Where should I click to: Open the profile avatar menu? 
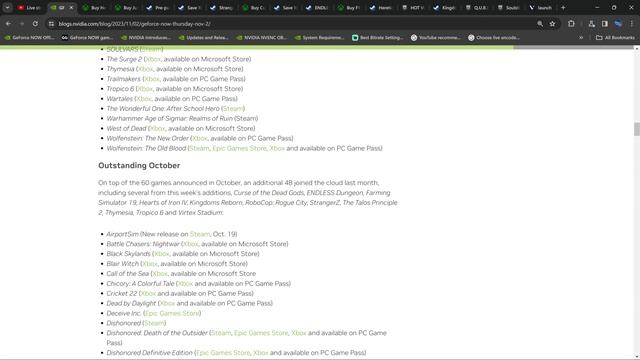point(618,24)
